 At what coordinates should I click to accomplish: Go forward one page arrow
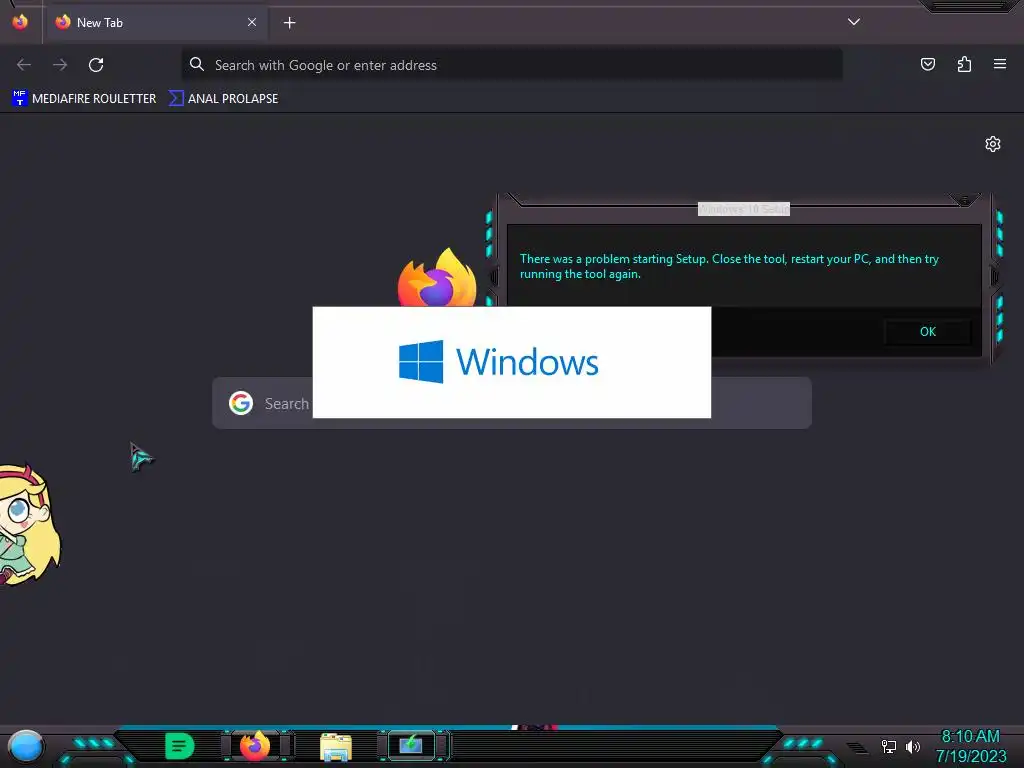coord(60,65)
